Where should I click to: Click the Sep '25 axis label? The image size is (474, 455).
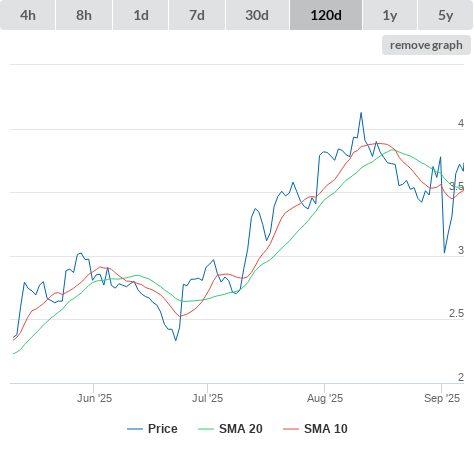pyautogui.click(x=442, y=398)
